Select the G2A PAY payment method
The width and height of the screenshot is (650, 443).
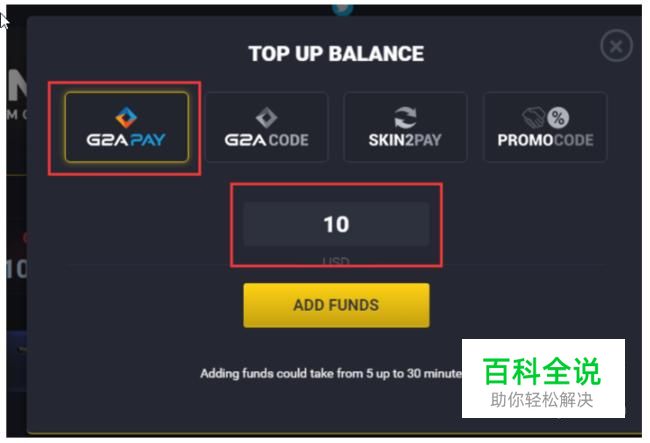point(127,127)
